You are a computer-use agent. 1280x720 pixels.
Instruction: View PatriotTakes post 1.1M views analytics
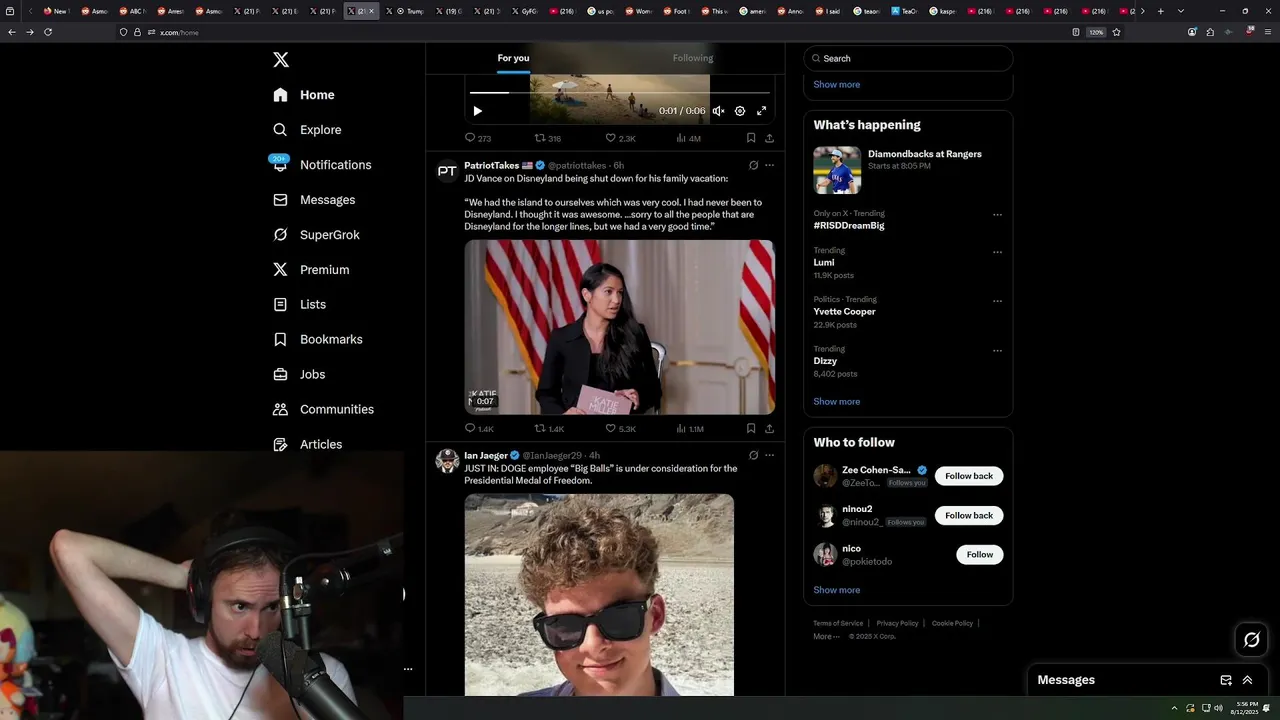coord(691,429)
